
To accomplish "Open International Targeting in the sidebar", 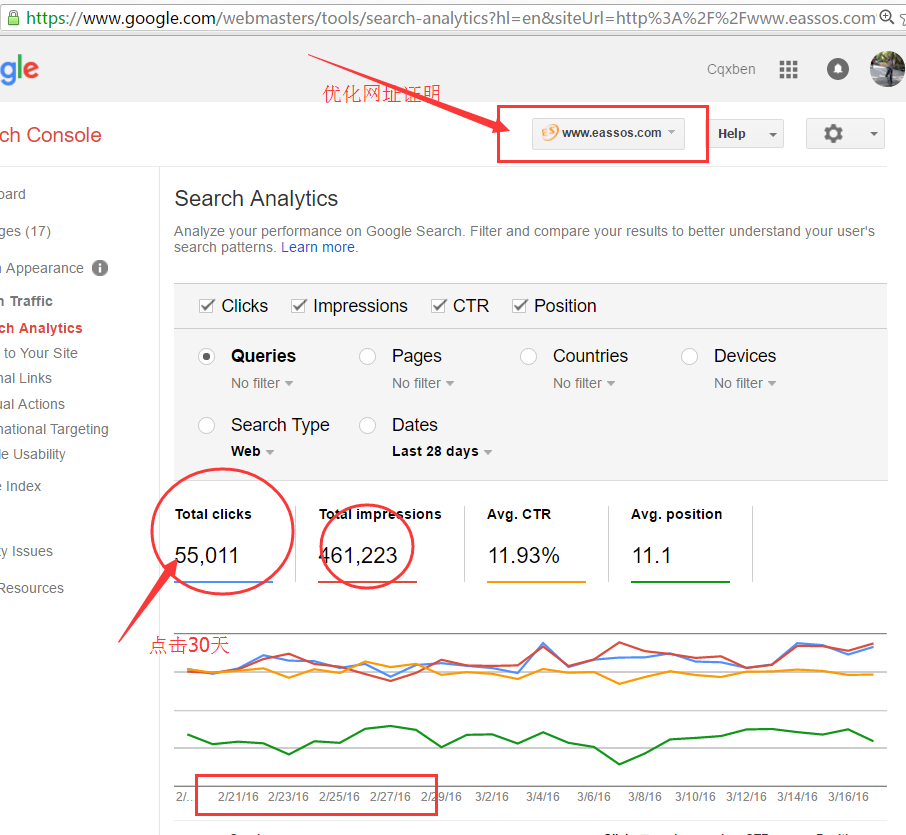I will [x=54, y=429].
